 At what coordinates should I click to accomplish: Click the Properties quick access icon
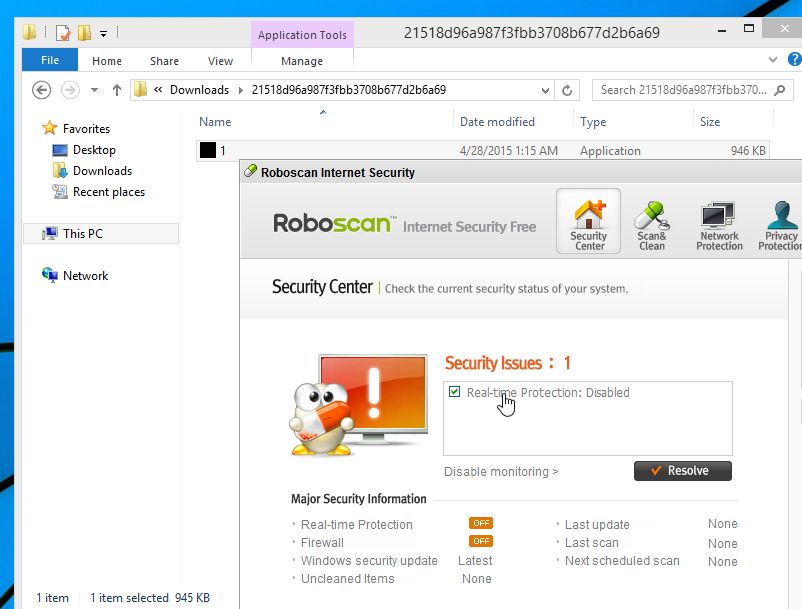pyautogui.click(x=63, y=33)
